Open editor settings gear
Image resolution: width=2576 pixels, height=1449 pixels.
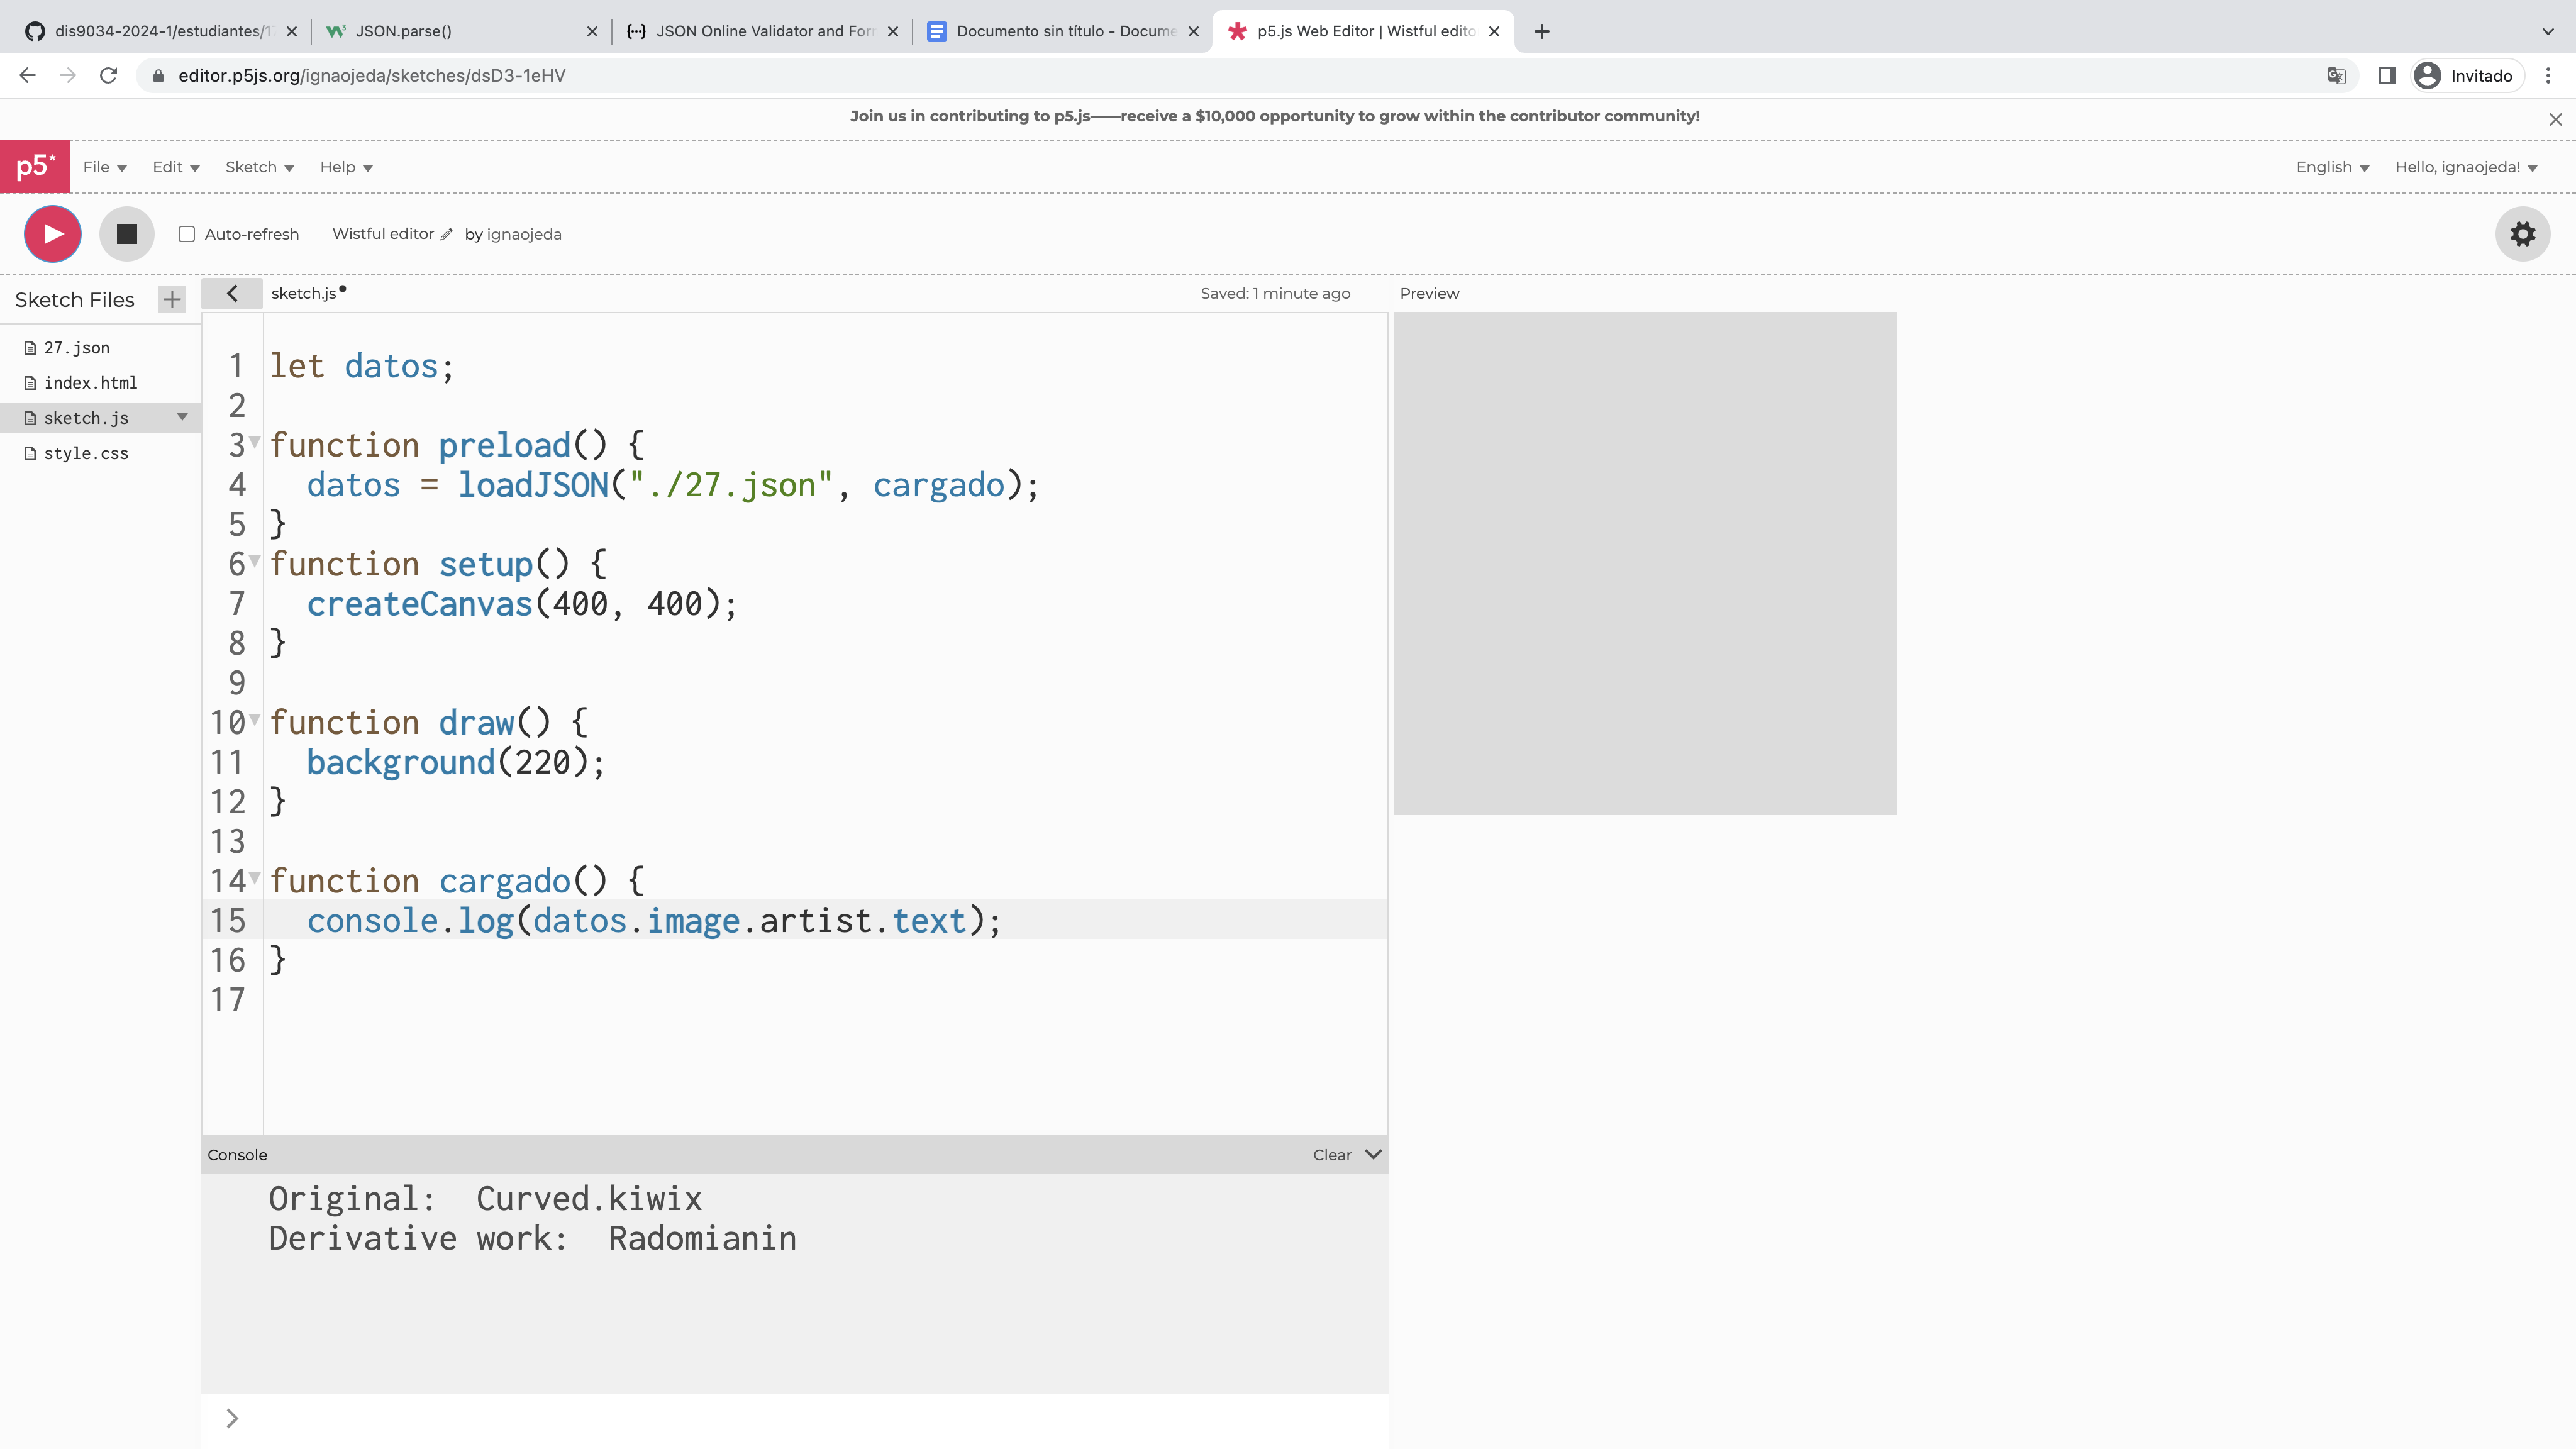(2523, 234)
